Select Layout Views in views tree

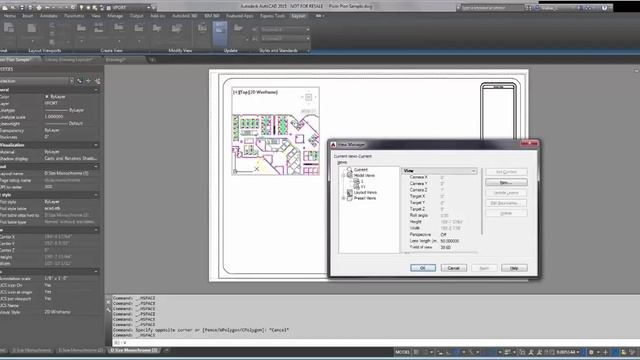pos(365,192)
